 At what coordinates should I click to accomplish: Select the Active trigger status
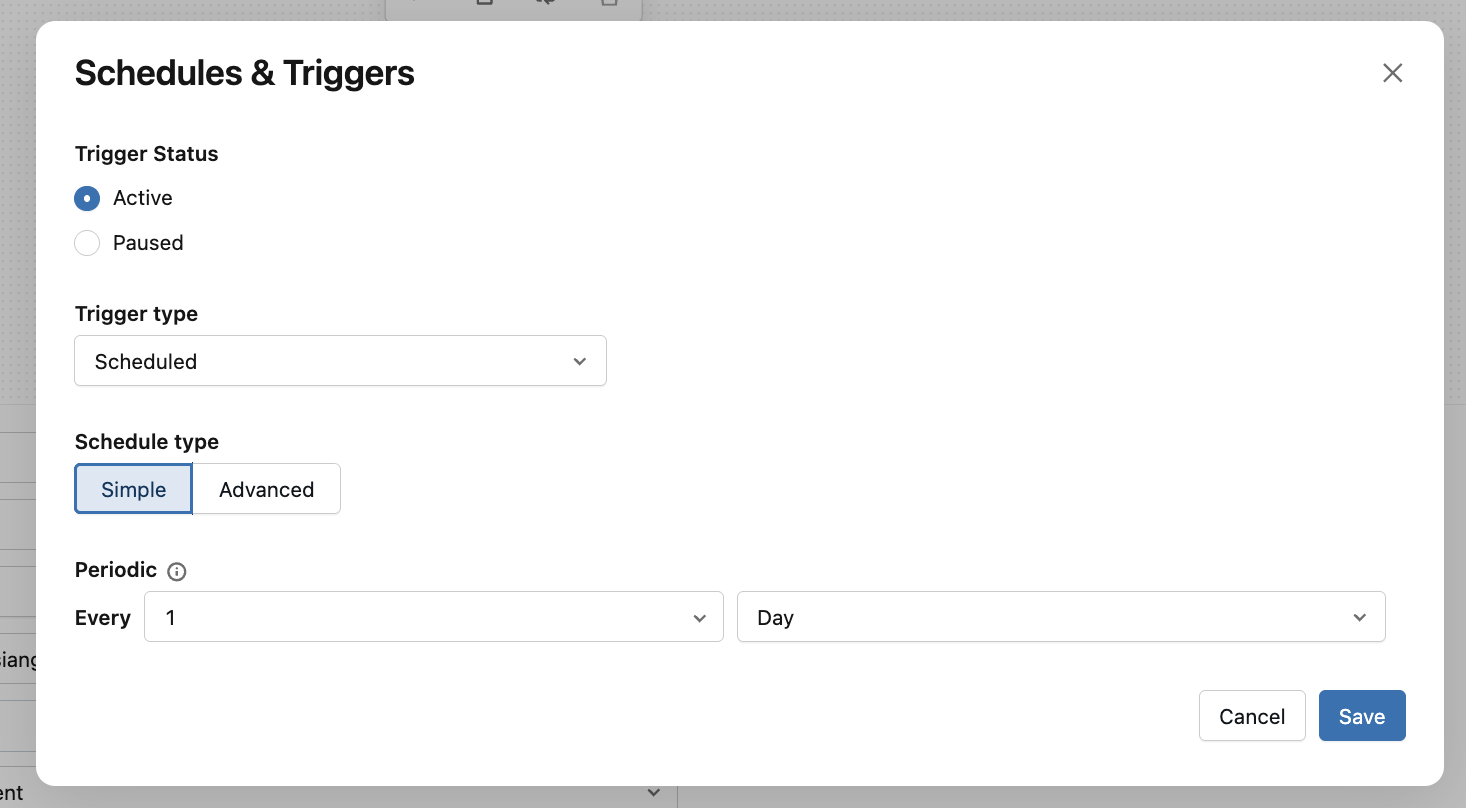click(87, 198)
